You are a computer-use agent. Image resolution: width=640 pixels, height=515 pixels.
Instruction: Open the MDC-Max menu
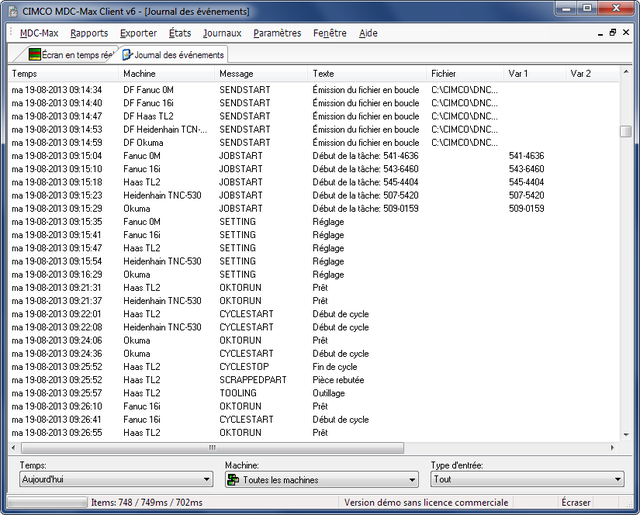click(39, 33)
